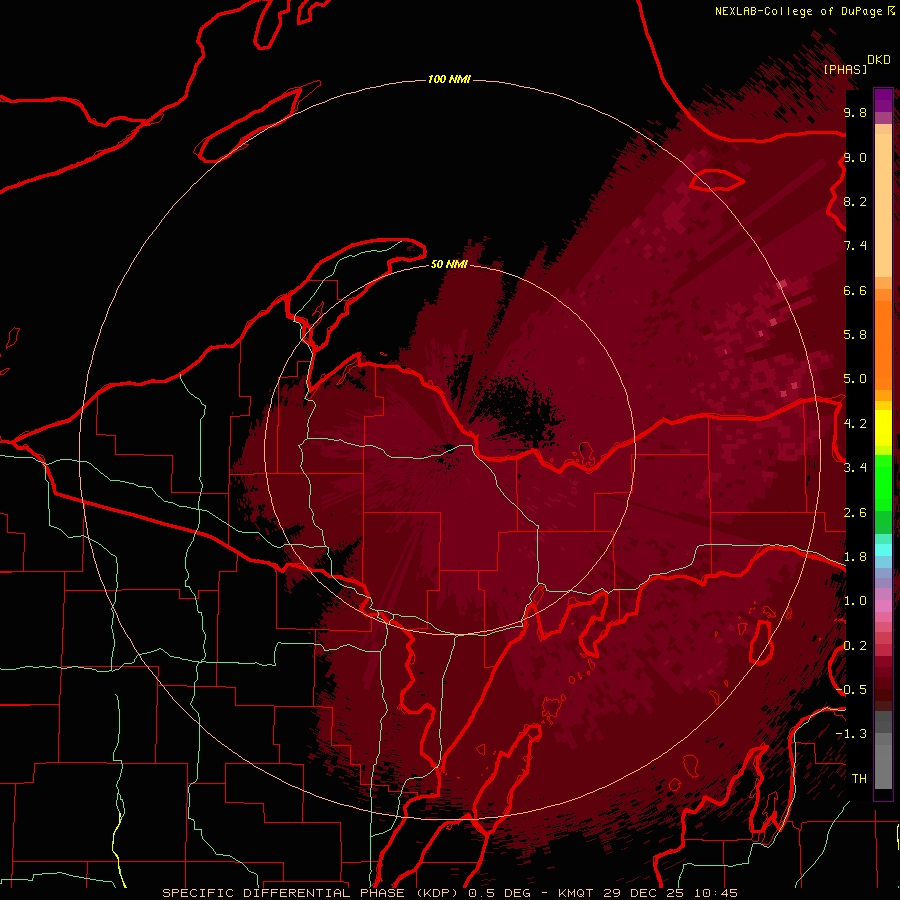Click the SPECIFIC DIFFERENTIAL PHASE caption text
The image size is (900, 900).
(284, 893)
